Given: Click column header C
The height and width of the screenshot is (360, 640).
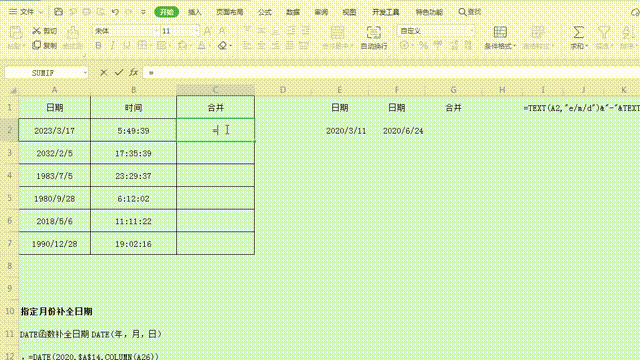Looking at the screenshot, I should point(216,90).
